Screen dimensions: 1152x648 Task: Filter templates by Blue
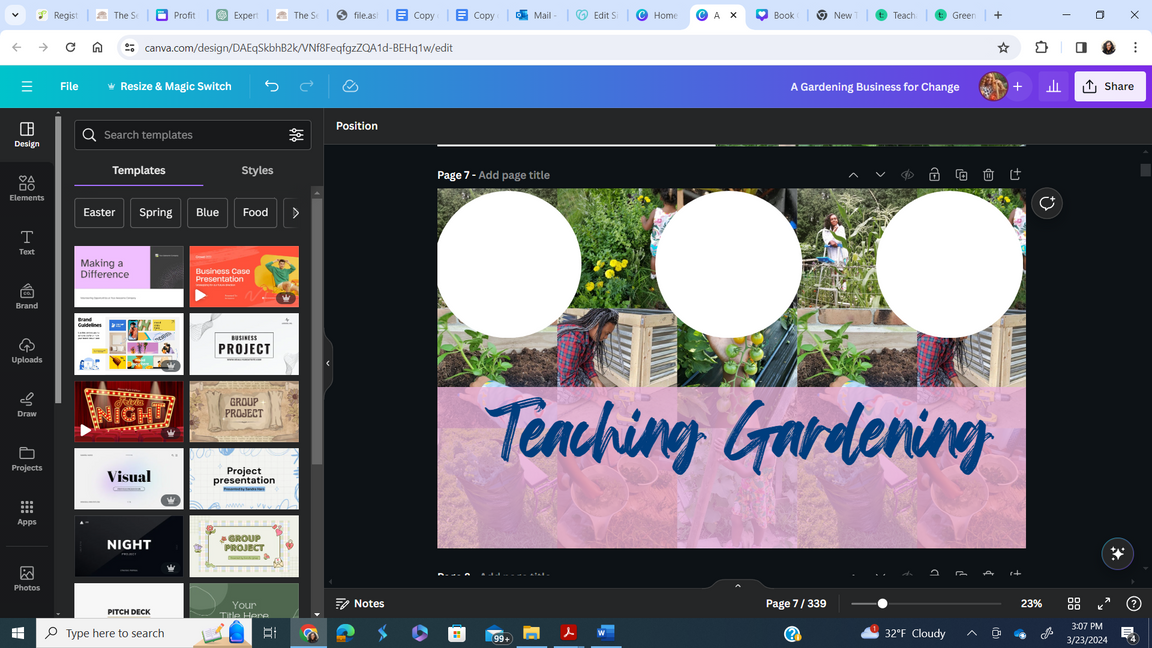coord(207,212)
